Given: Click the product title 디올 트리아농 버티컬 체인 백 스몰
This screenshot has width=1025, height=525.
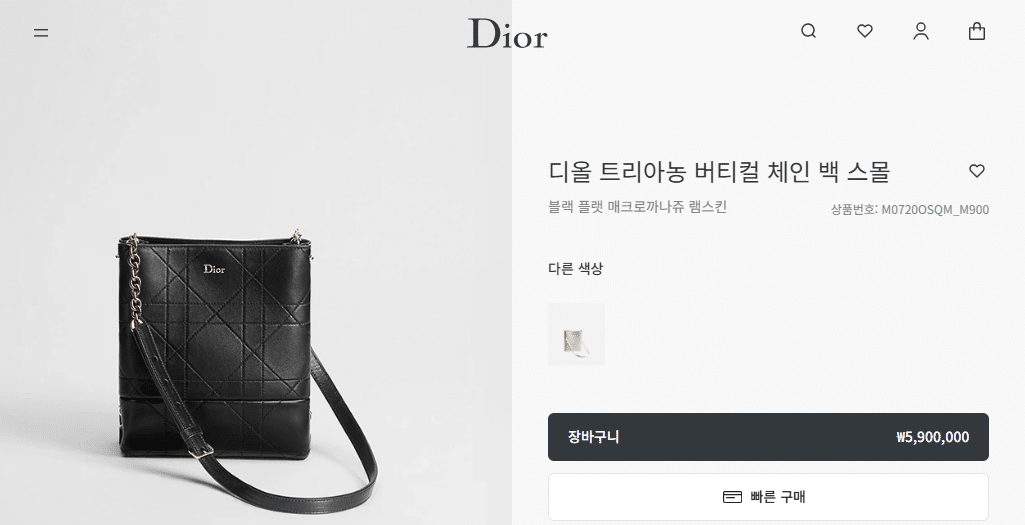Looking at the screenshot, I should pyautogui.click(x=719, y=172).
